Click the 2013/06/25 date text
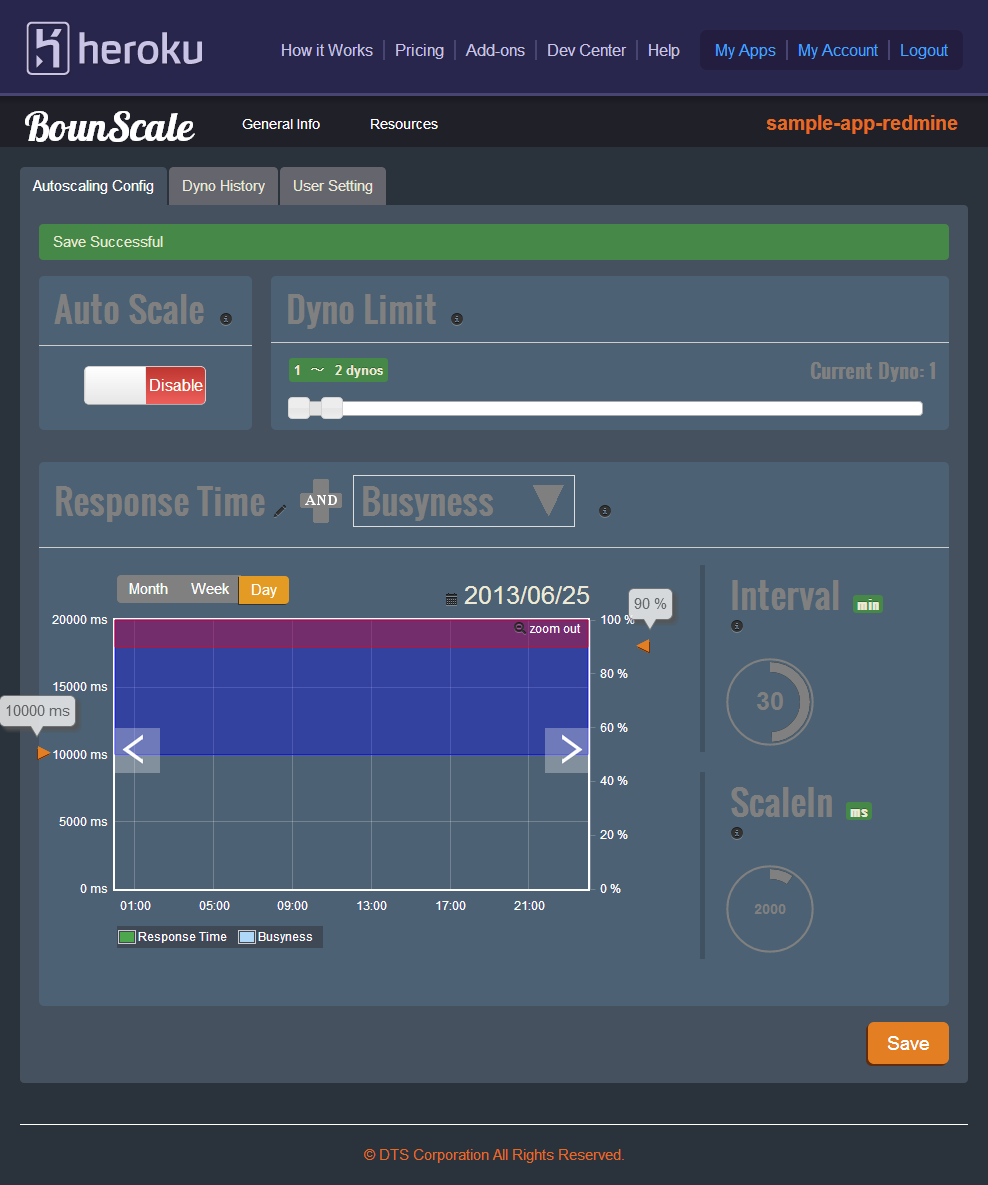Viewport: 988px width, 1185px height. 526,596
